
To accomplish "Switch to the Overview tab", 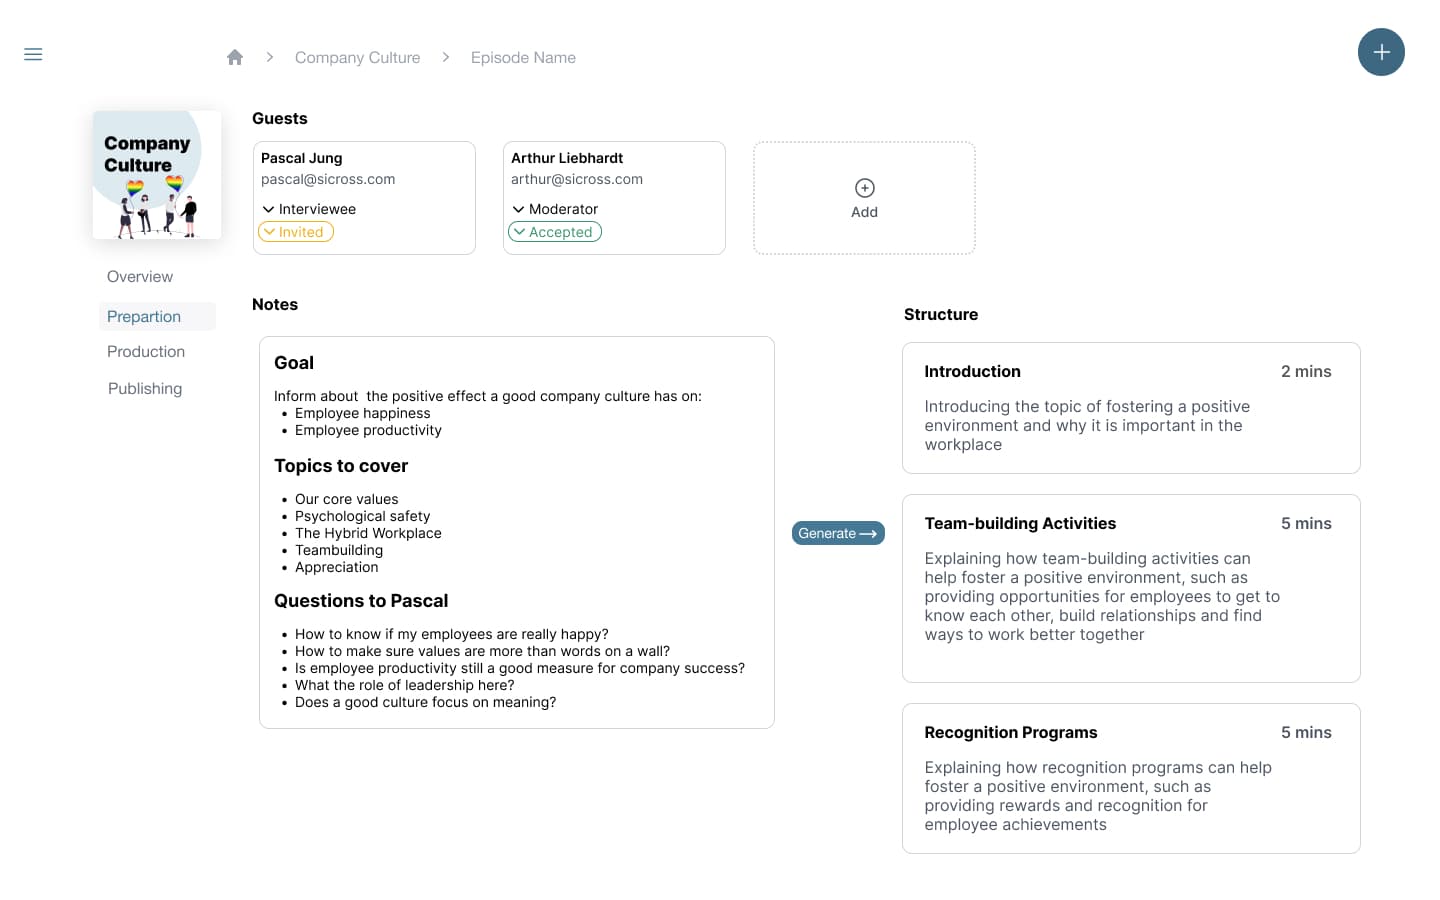I will [x=140, y=277].
